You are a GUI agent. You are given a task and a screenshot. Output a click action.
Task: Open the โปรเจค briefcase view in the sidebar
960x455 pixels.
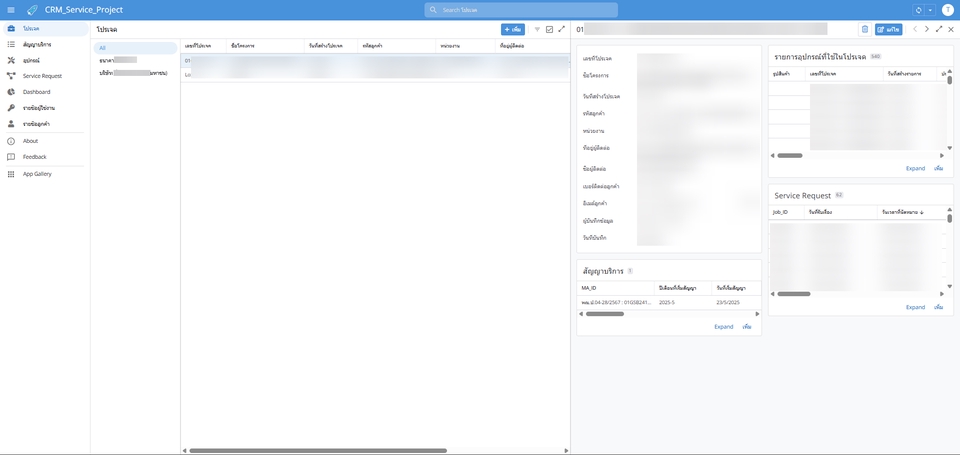tap(45, 29)
